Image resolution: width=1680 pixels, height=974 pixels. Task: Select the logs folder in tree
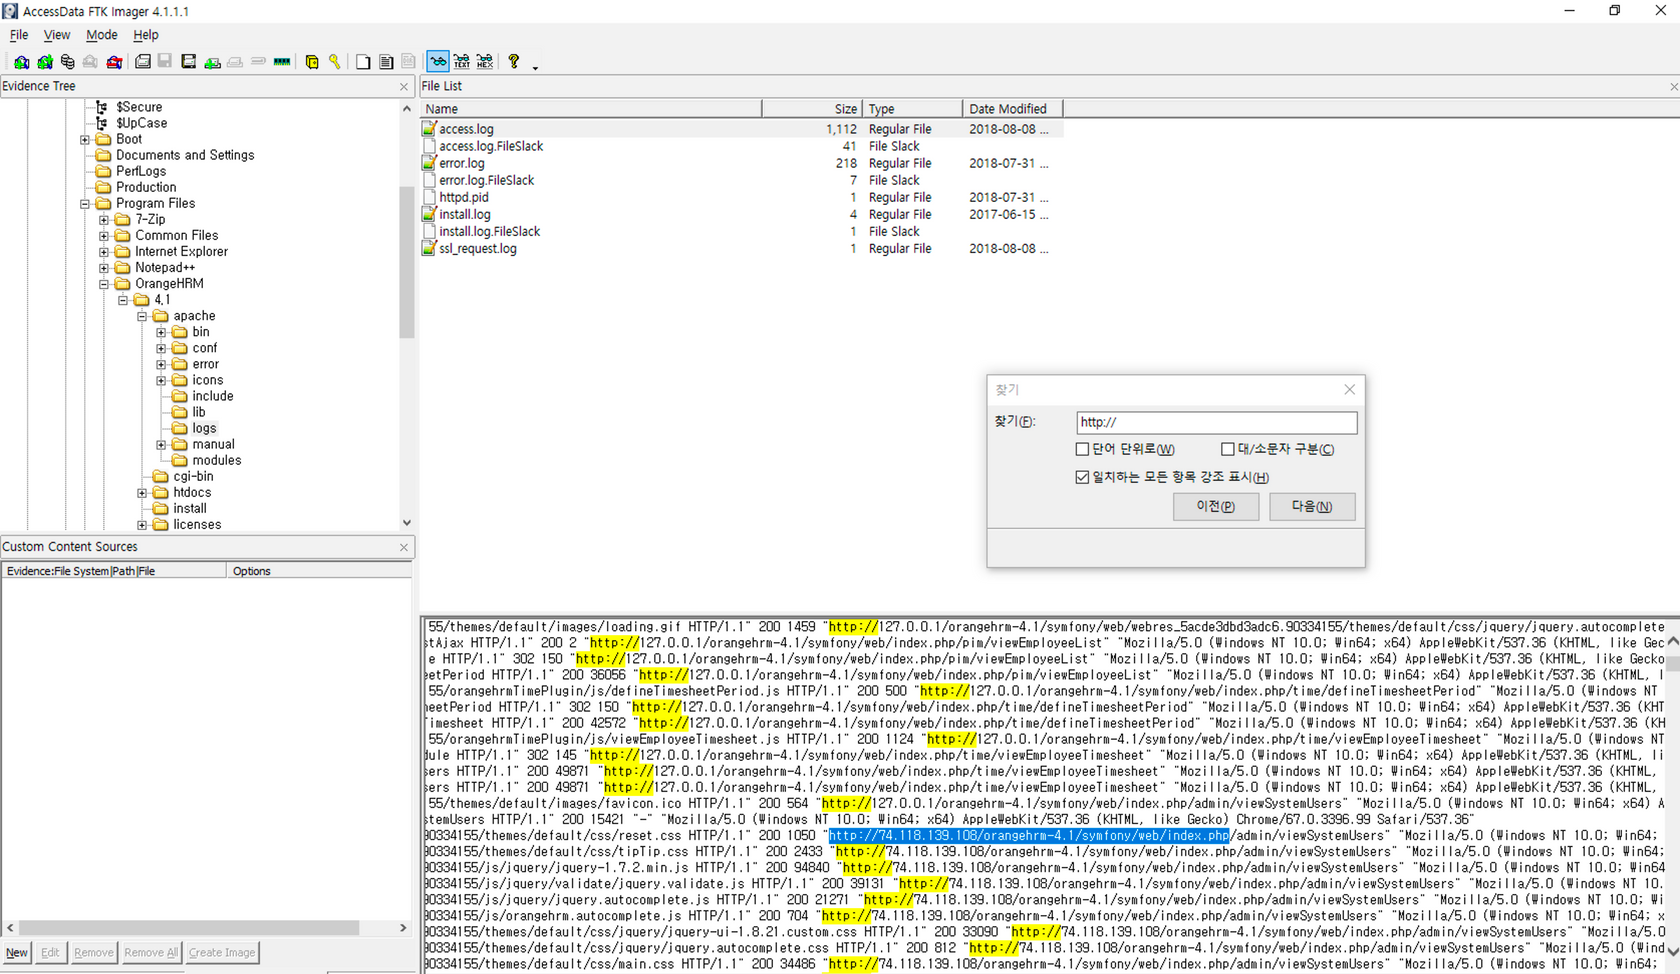[204, 428]
